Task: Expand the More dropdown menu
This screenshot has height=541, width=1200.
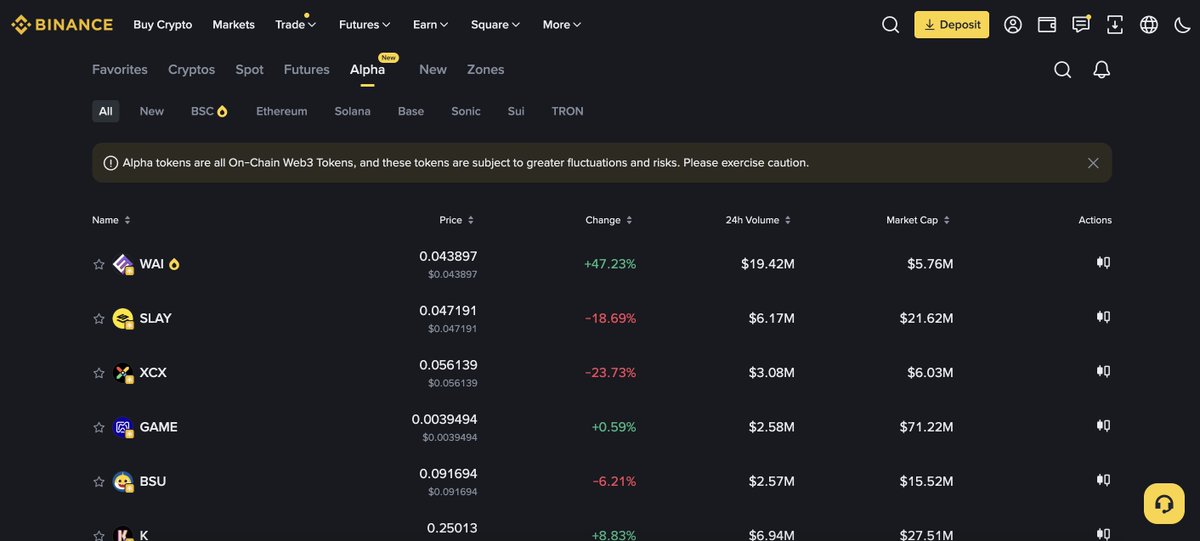Action: pos(562,25)
